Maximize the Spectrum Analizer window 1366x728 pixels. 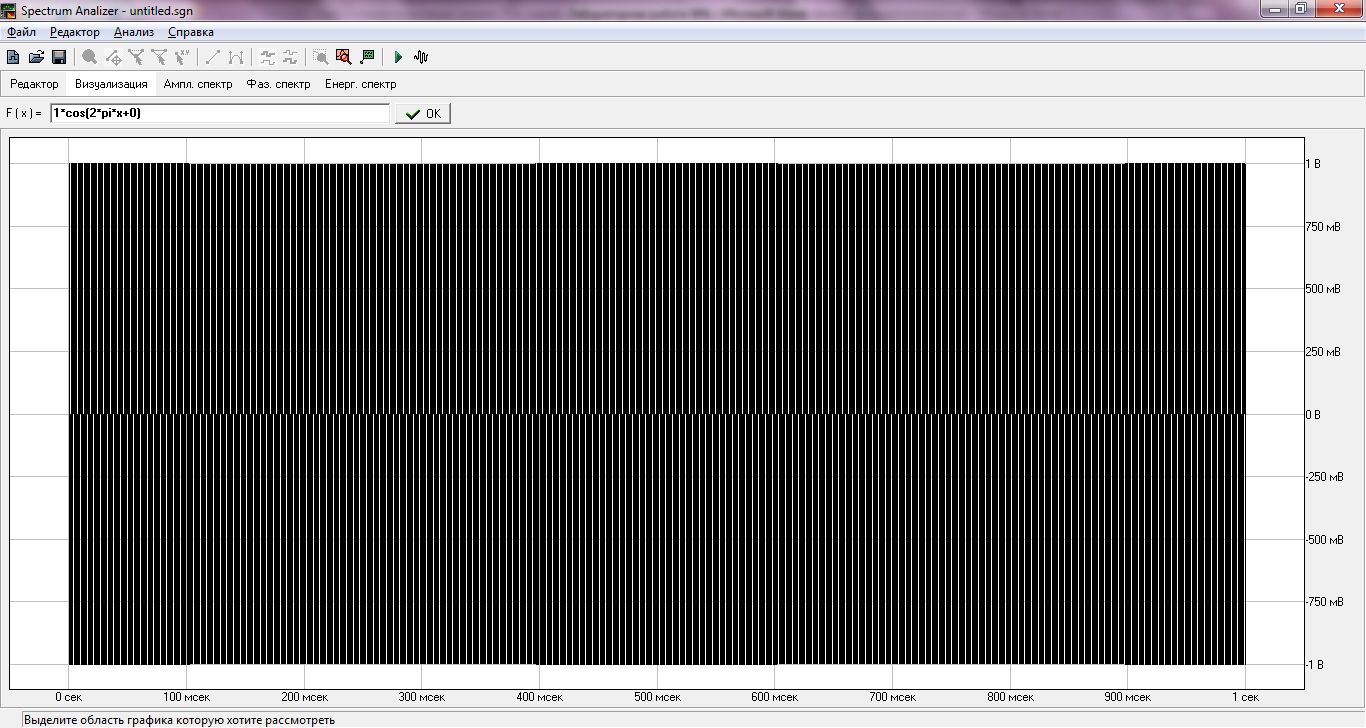coord(1300,9)
